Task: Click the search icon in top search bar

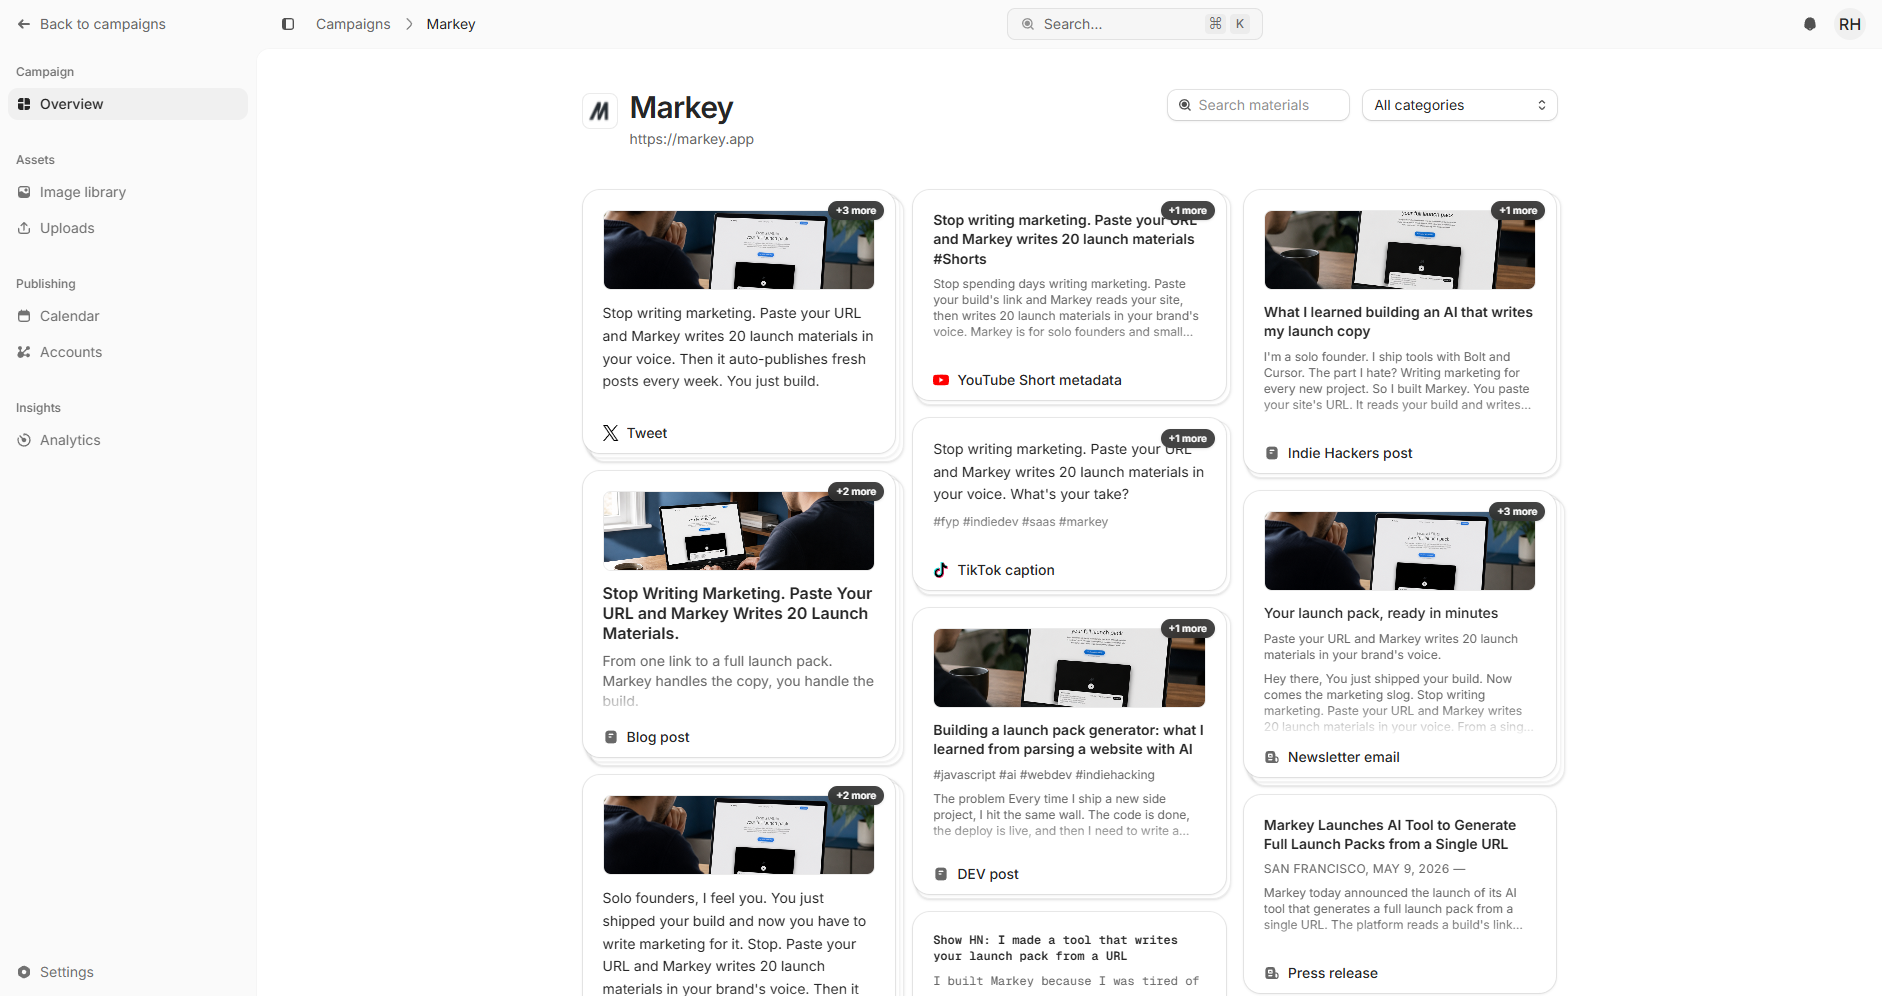Action: pyautogui.click(x=1028, y=24)
